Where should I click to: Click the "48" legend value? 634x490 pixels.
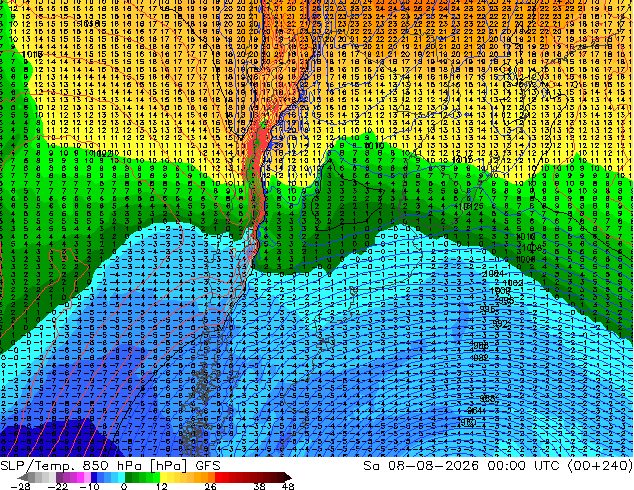pos(288,486)
